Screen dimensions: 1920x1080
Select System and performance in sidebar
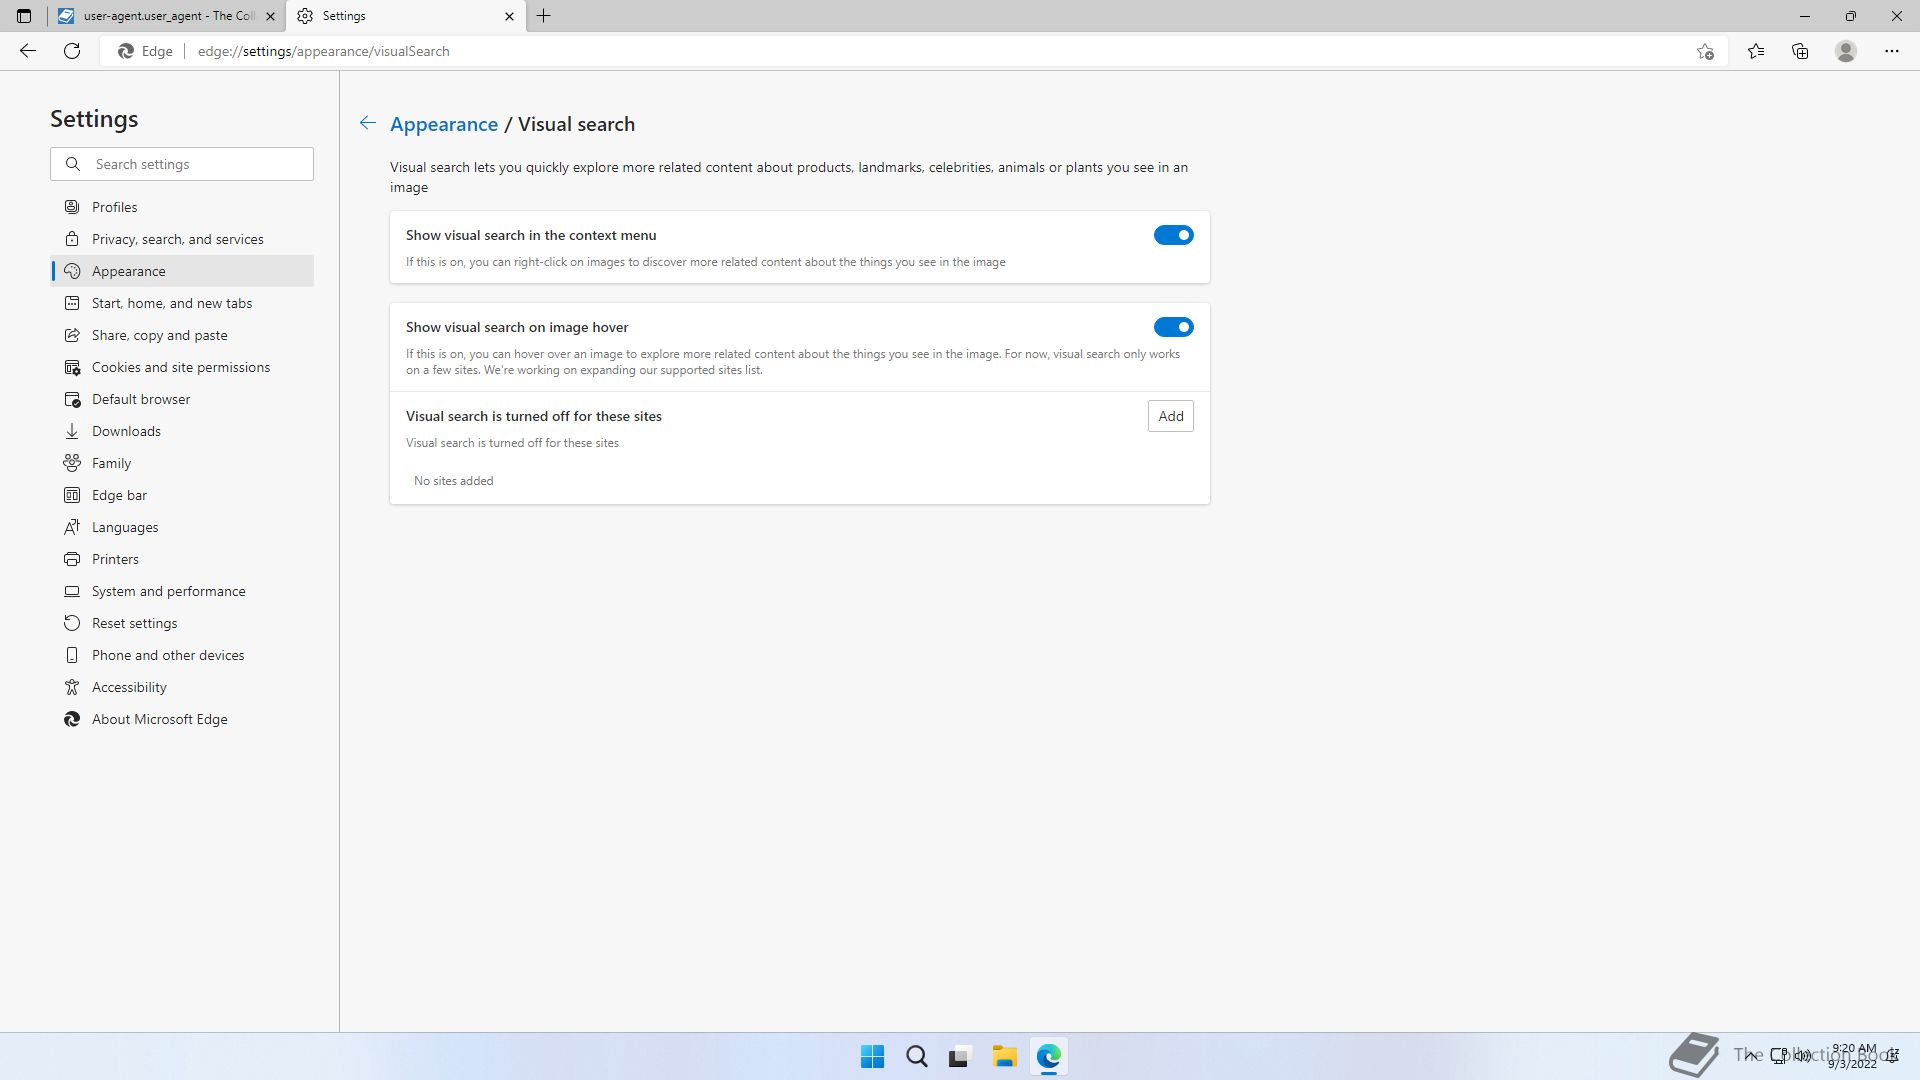(168, 591)
